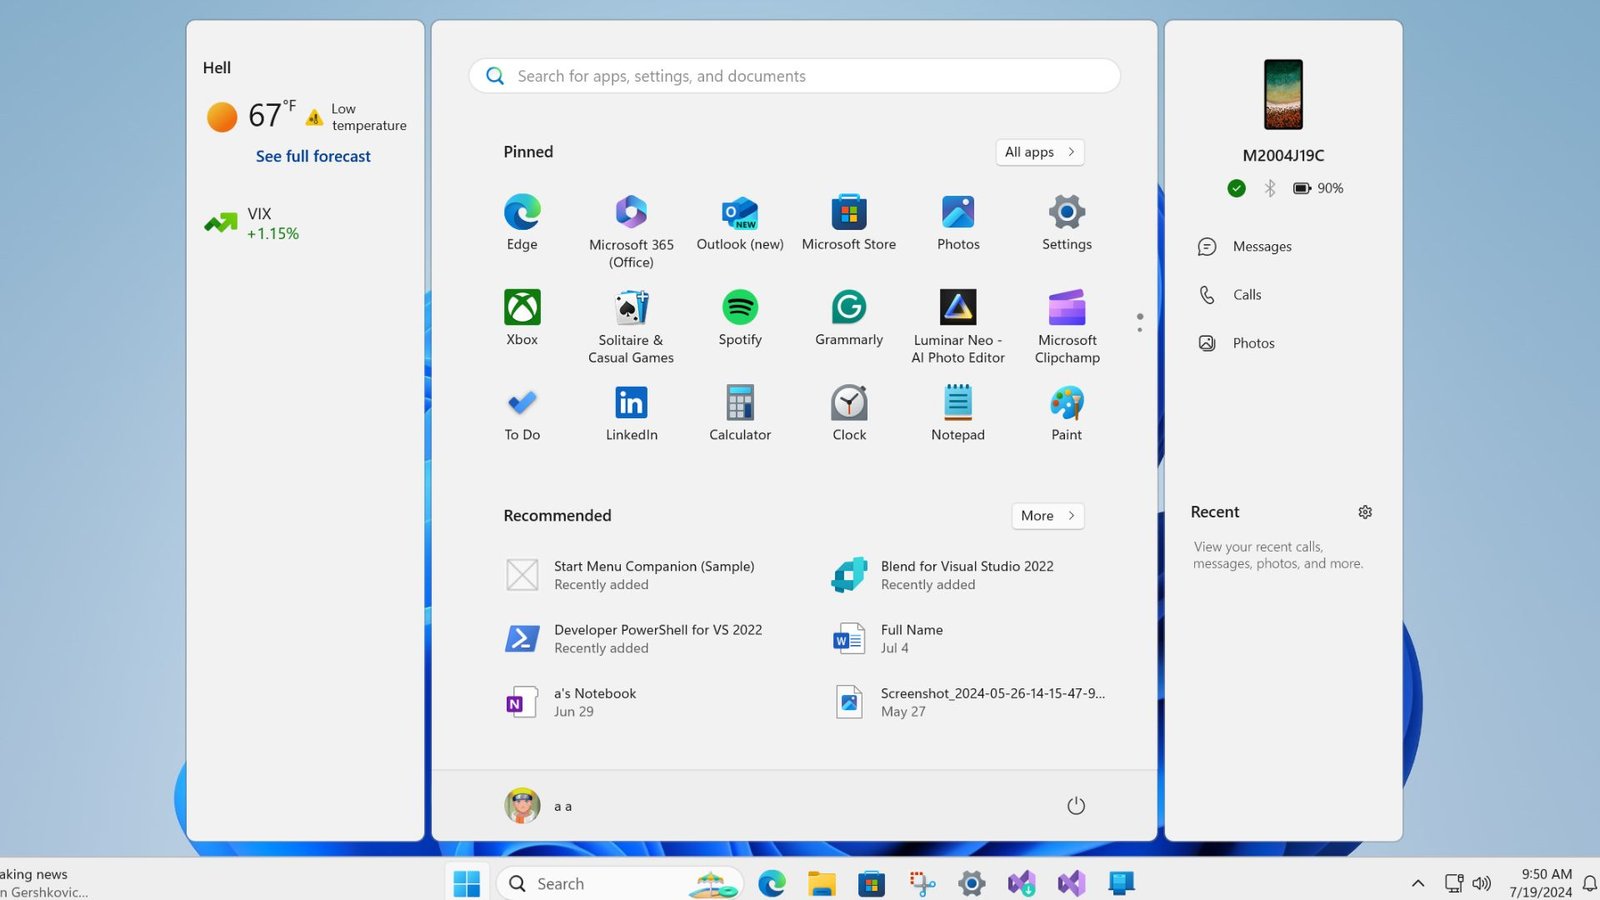1600x900 pixels.
Task: Click the search input field
Action: [793, 75]
